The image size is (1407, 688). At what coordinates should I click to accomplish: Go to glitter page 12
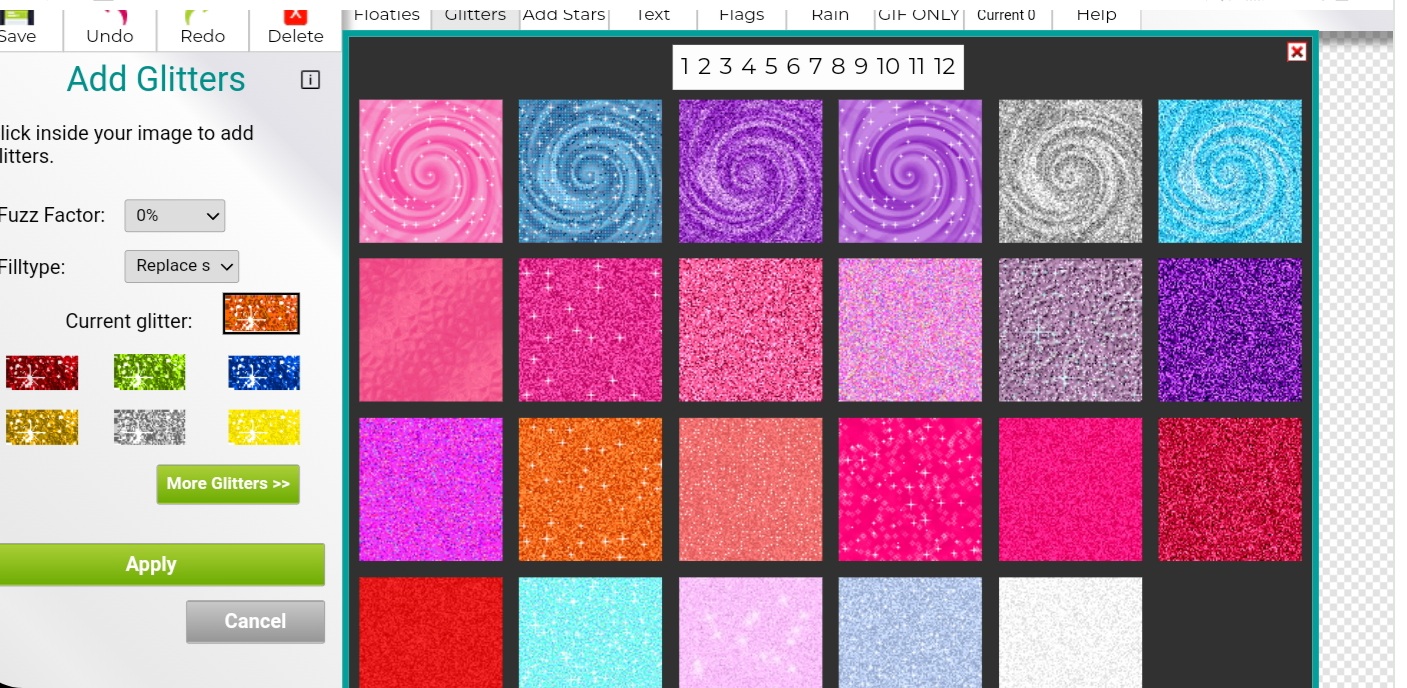tap(944, 67)
